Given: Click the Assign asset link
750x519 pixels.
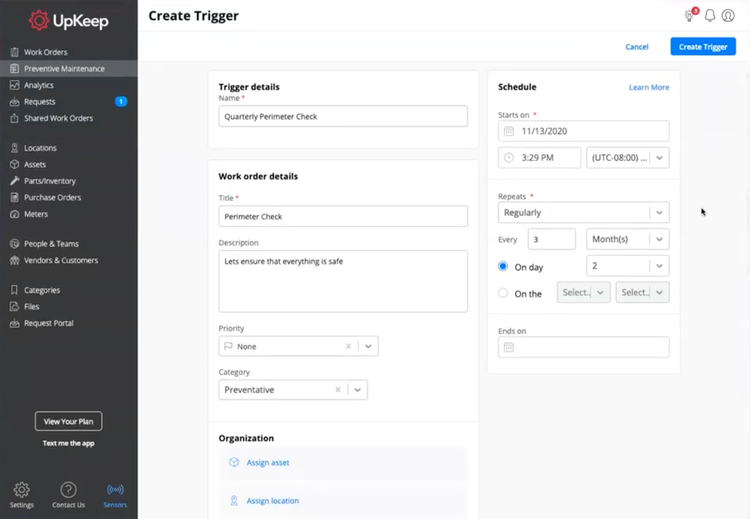Looking at the screenshot, I should pyautogui.click(x=268, y=463).
